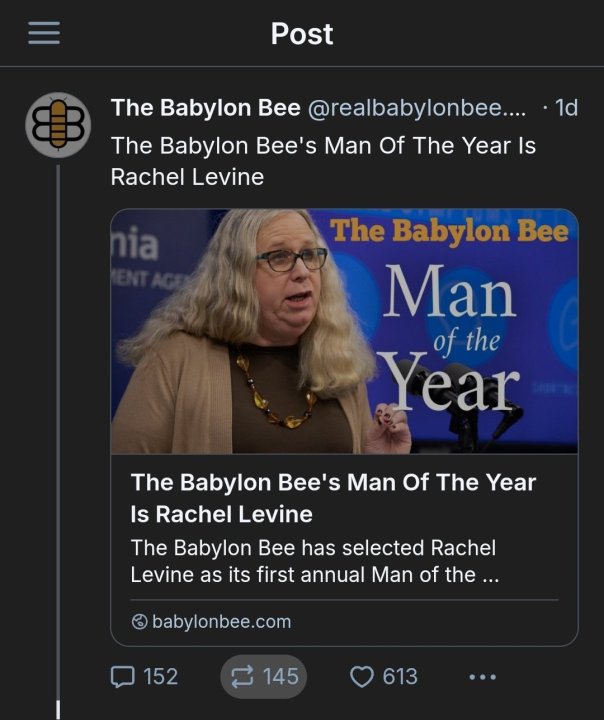
Task: Click the 152 replies count
Action: pyautogui.click(x=161, y=677)
